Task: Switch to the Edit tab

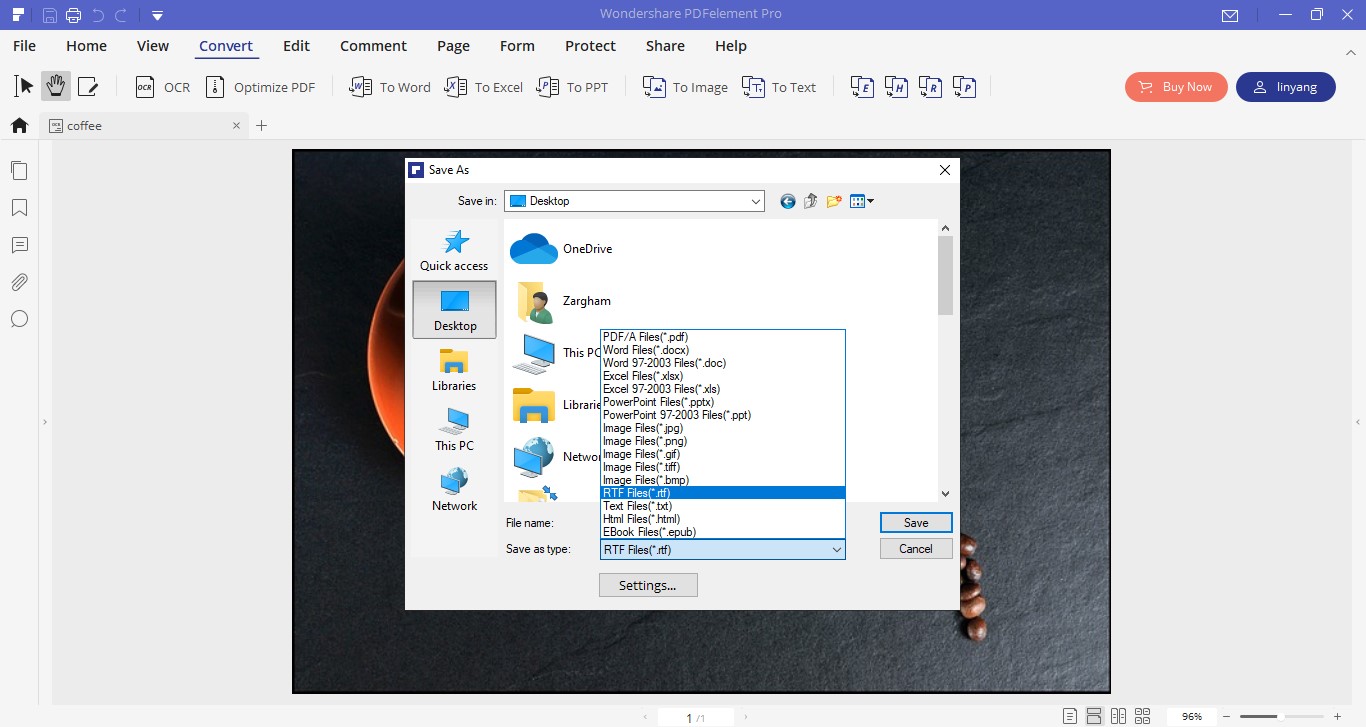Action: point(296,46)
